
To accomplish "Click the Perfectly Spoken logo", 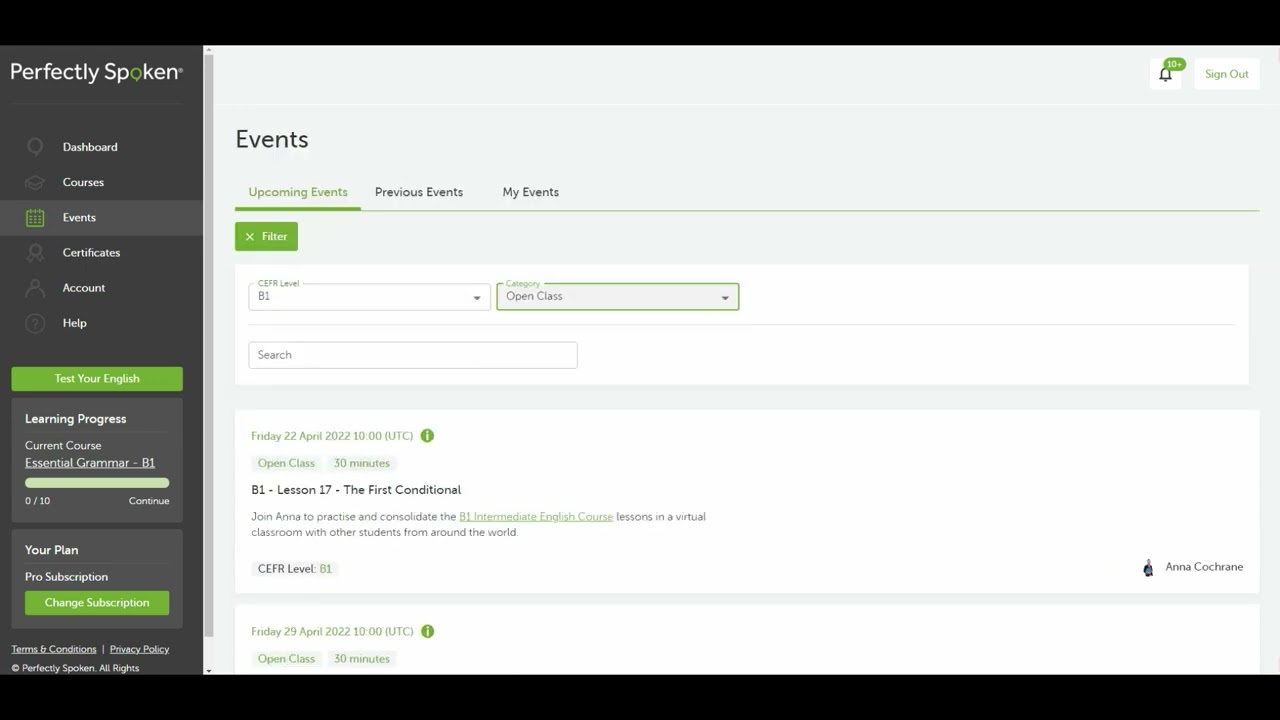I will point(96,73).
